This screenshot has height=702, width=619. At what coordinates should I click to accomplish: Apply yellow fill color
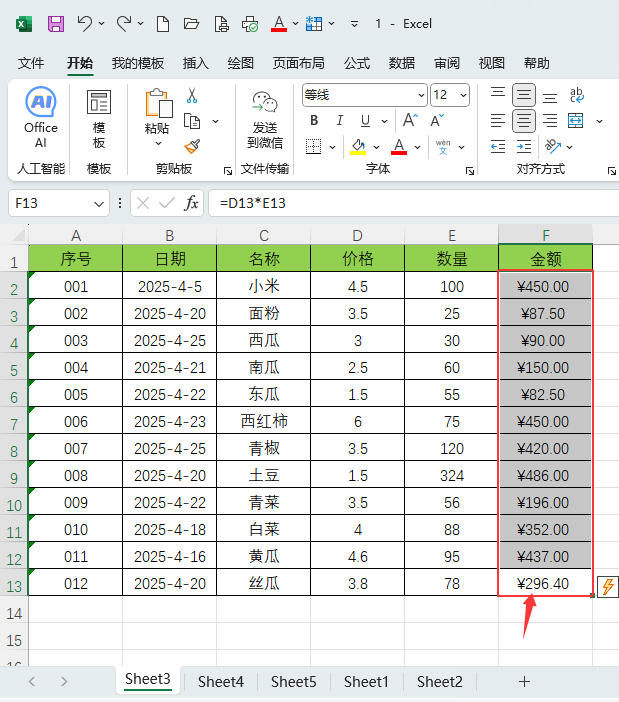point(358,146)
